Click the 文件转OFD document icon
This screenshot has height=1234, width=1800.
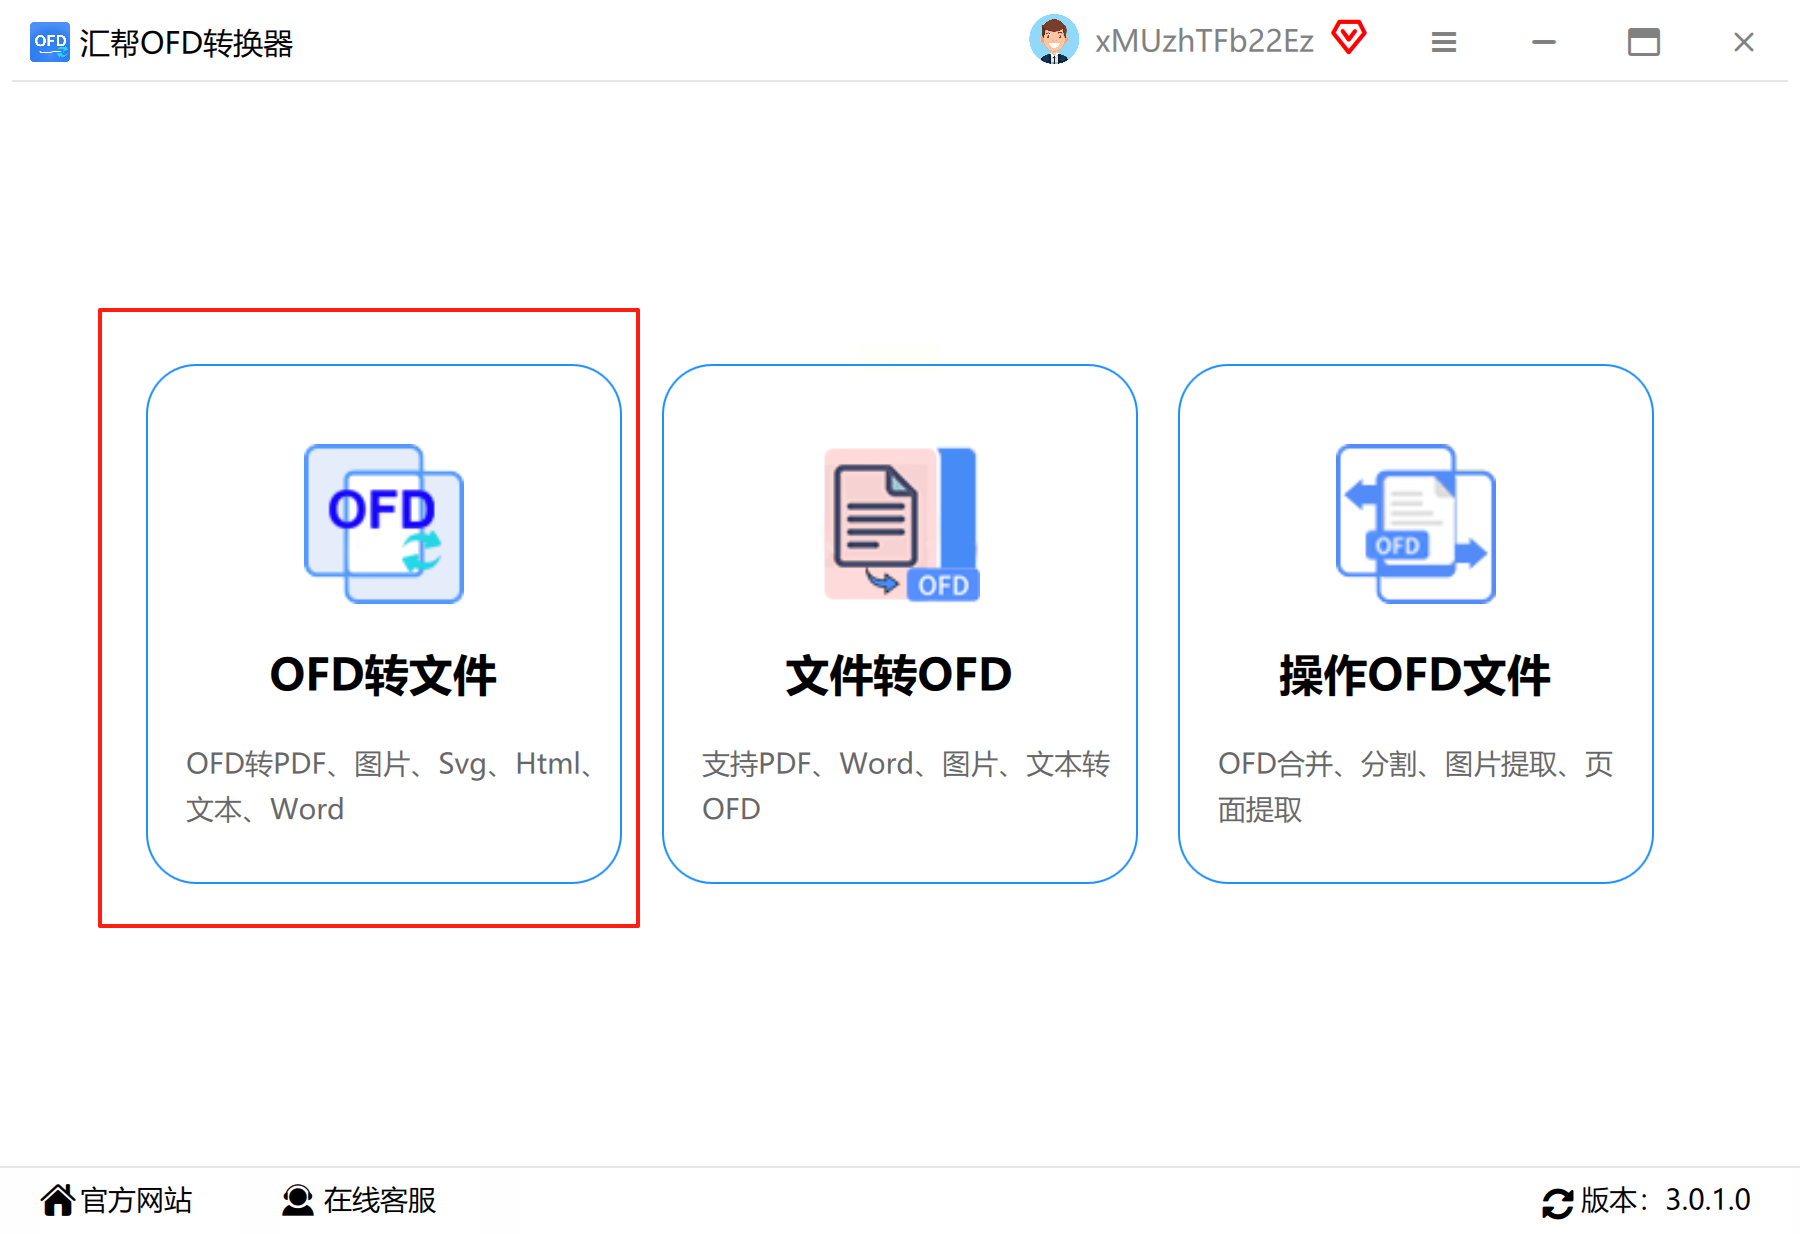click(901, 524)
